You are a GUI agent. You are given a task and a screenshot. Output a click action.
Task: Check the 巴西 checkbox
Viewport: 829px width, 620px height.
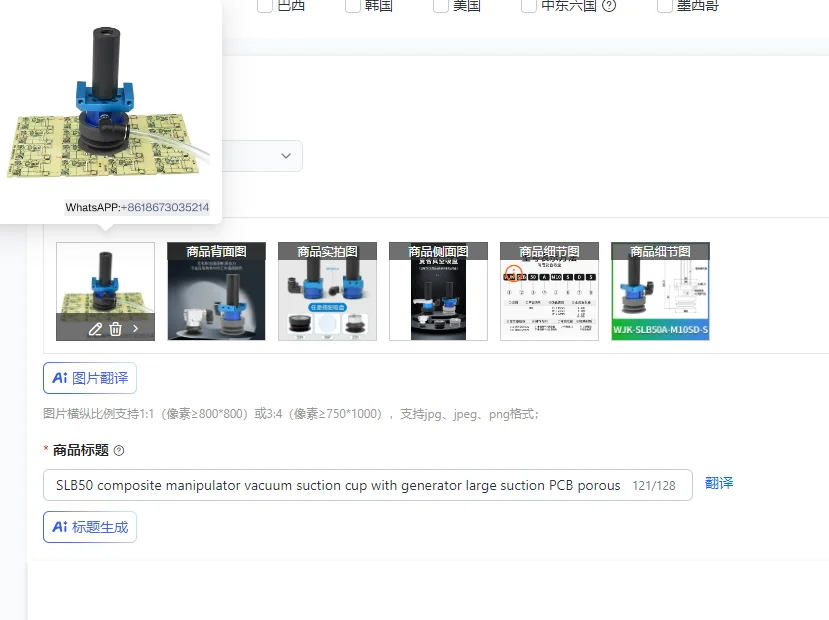point(264,6)
